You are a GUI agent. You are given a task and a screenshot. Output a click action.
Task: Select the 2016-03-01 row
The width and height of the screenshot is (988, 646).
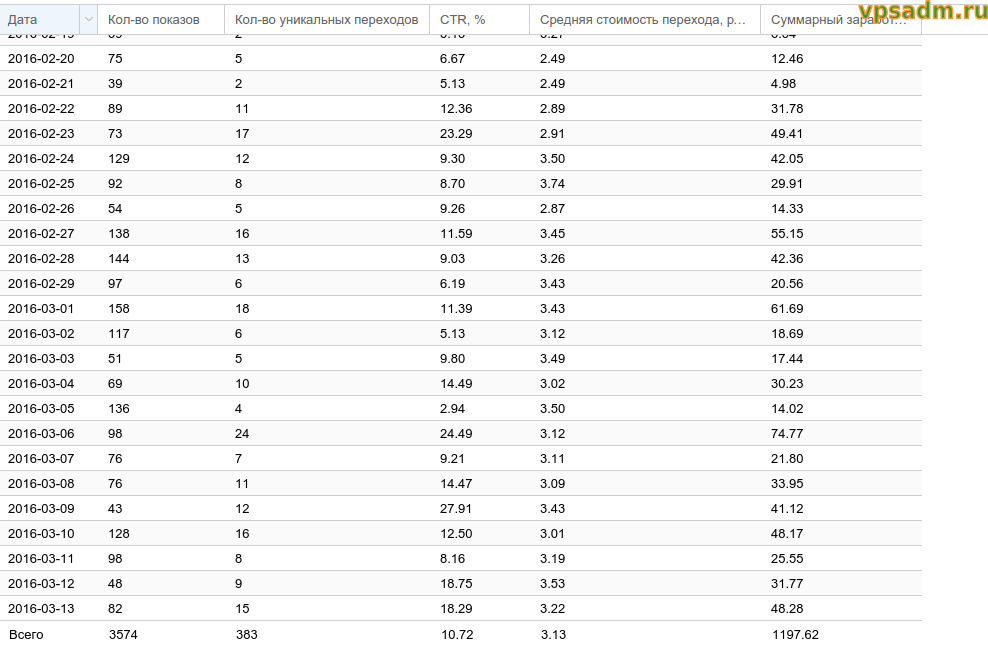41,309
